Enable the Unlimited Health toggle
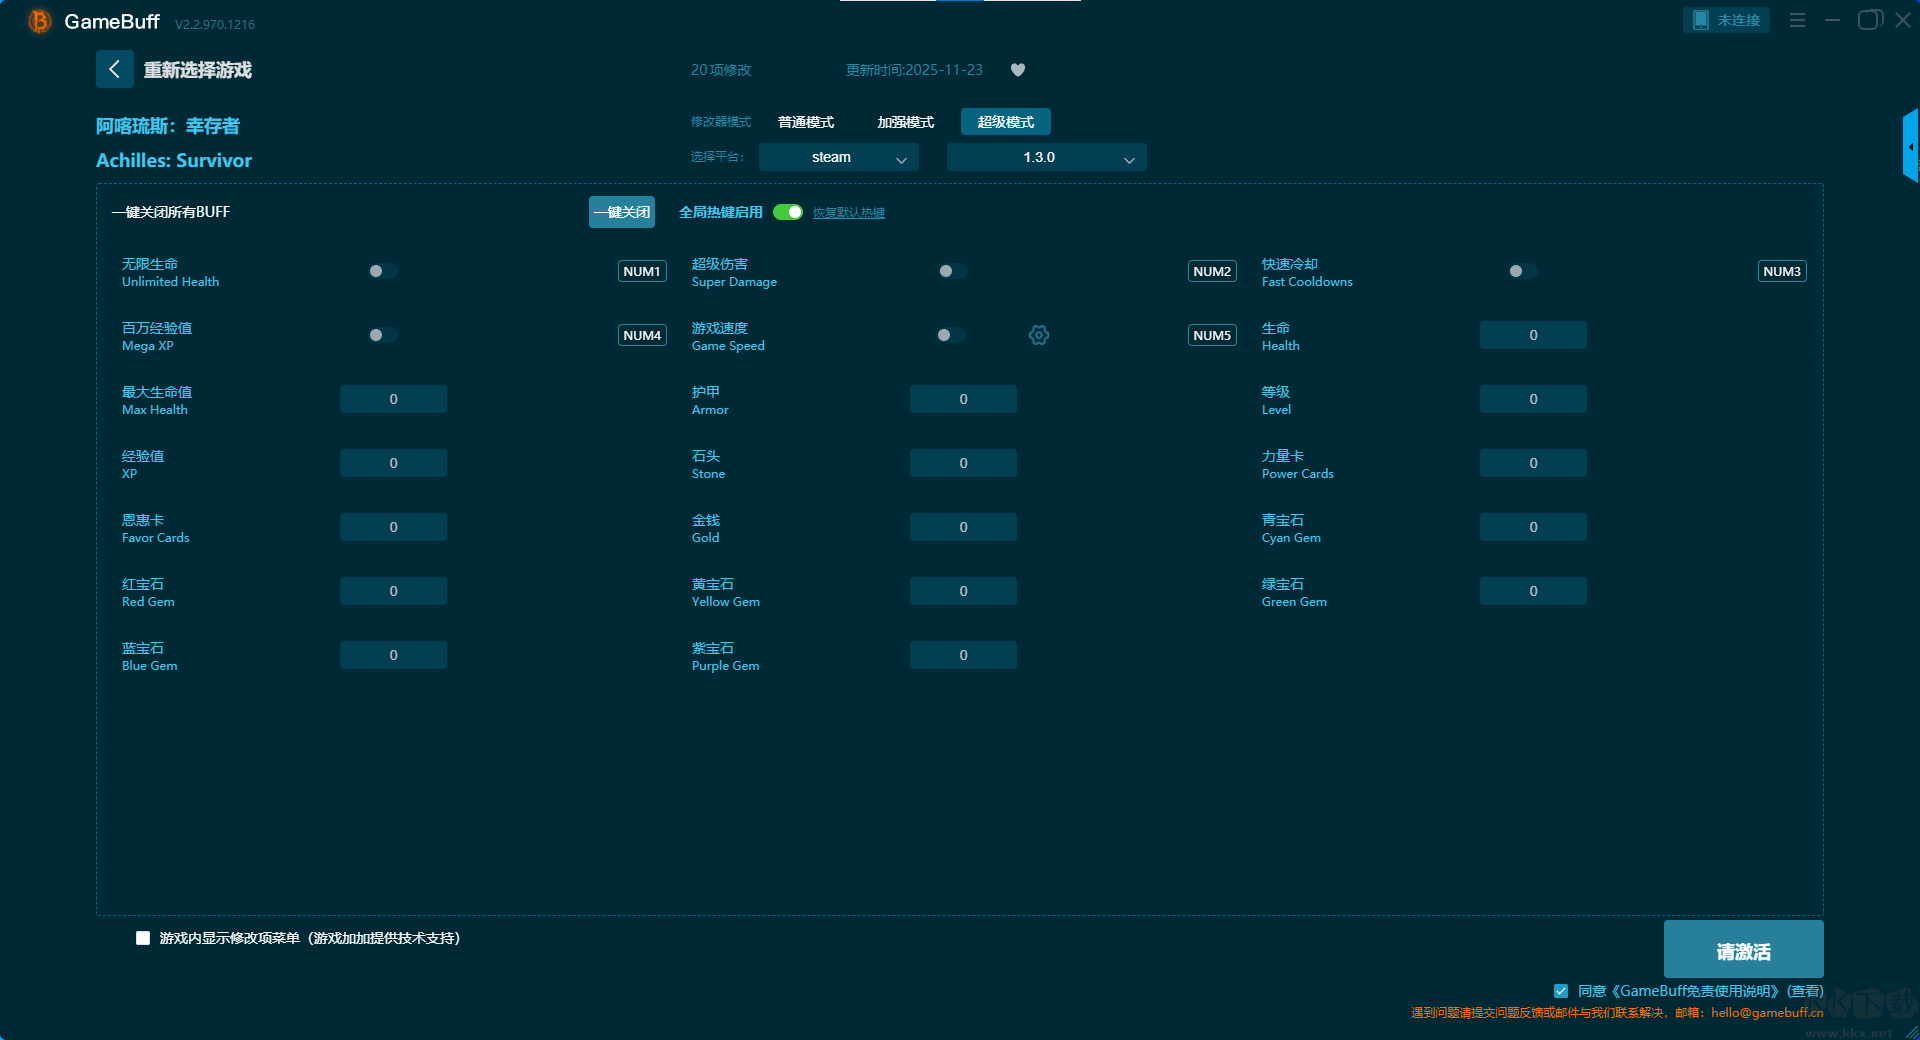The height and width of the screenshot is (1040, 1920). [x=383, y=271]
